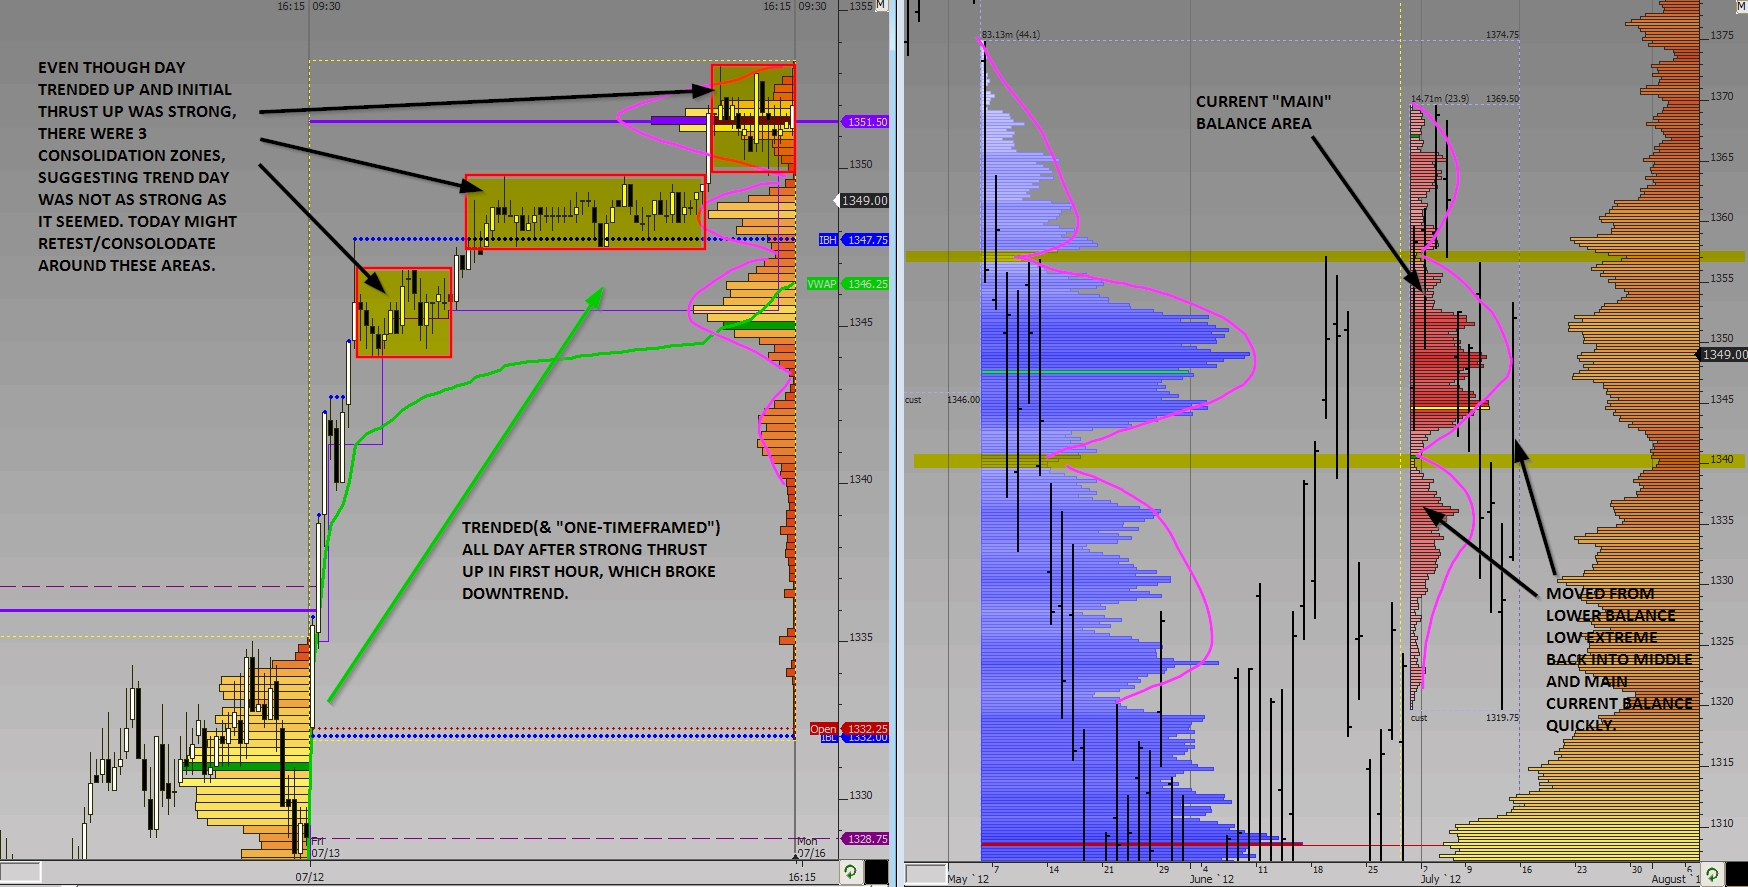The height and width of the screenshot is (887, 1748).
Task: Click the black square beside left refresh icon
Action: 876,872
